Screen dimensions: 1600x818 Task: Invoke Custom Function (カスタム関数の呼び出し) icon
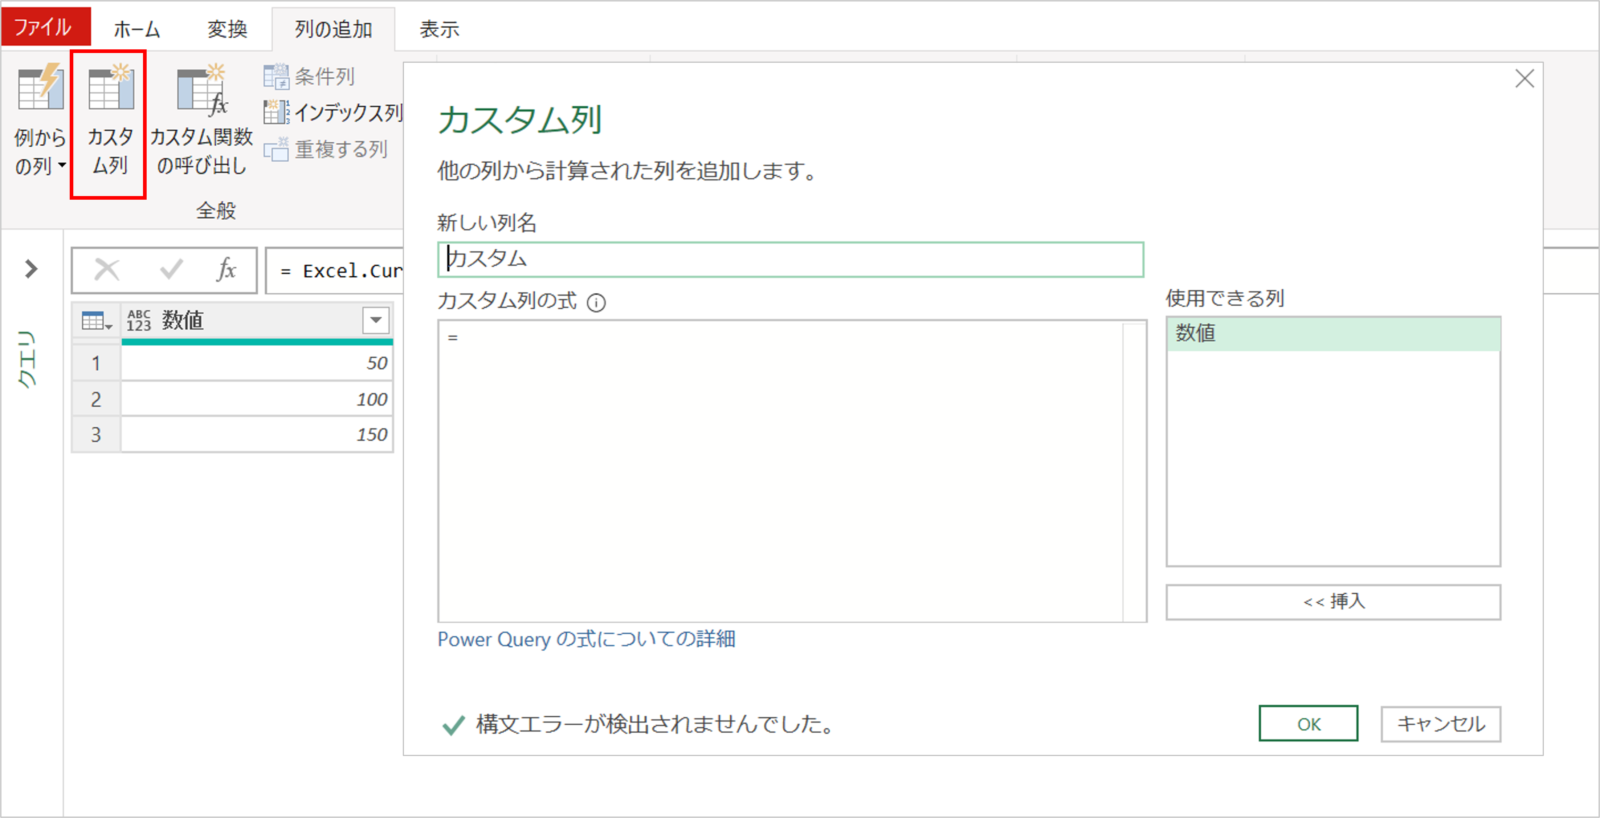click(x=202, y=88)
